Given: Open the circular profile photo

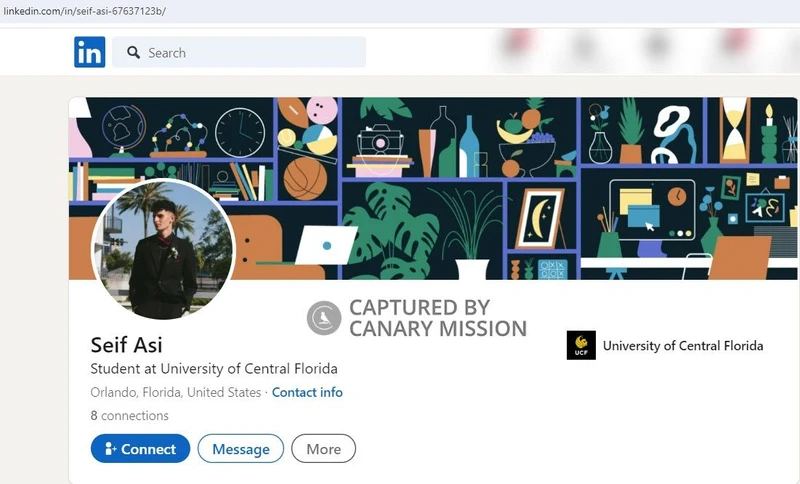Looking at the screenshot, I should click(163, 249).
